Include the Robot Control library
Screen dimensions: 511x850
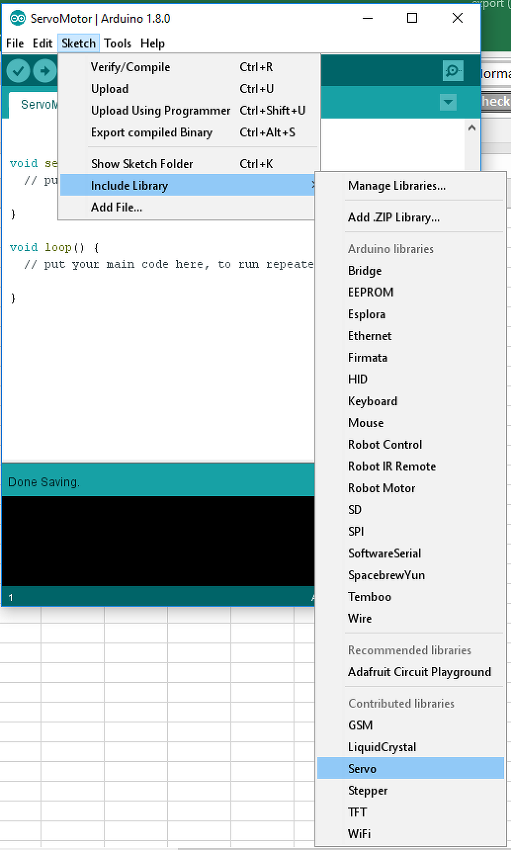coord(410,445)
